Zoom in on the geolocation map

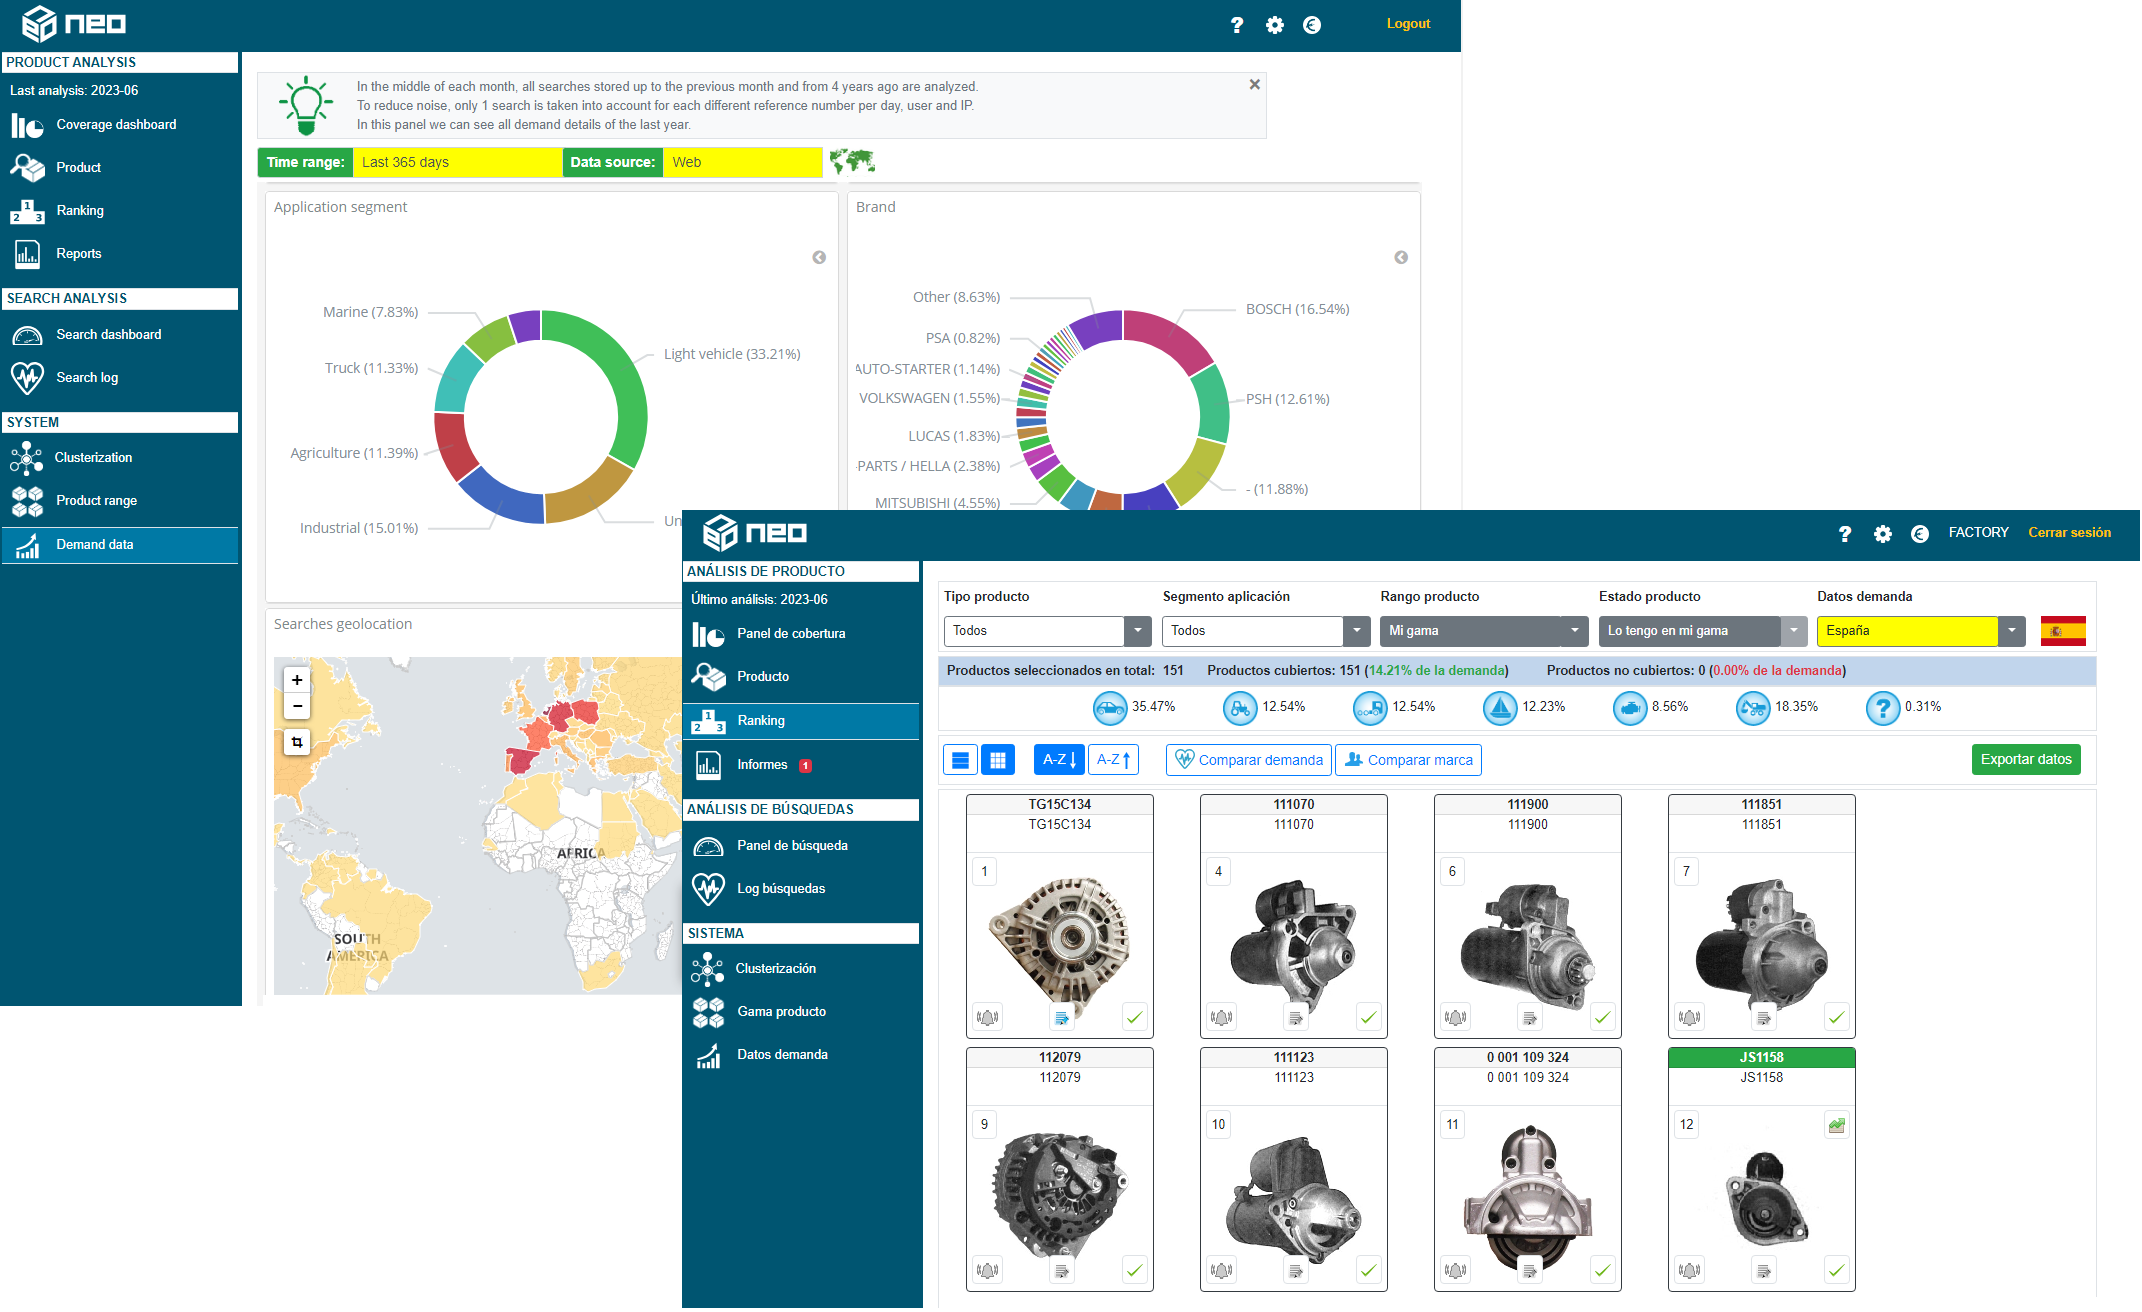297,681
